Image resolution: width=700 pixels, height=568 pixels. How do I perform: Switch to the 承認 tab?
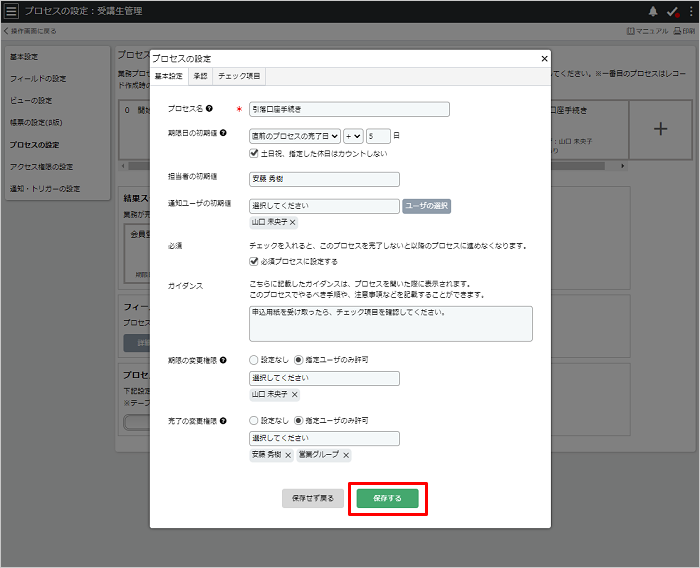click(200, 76)
